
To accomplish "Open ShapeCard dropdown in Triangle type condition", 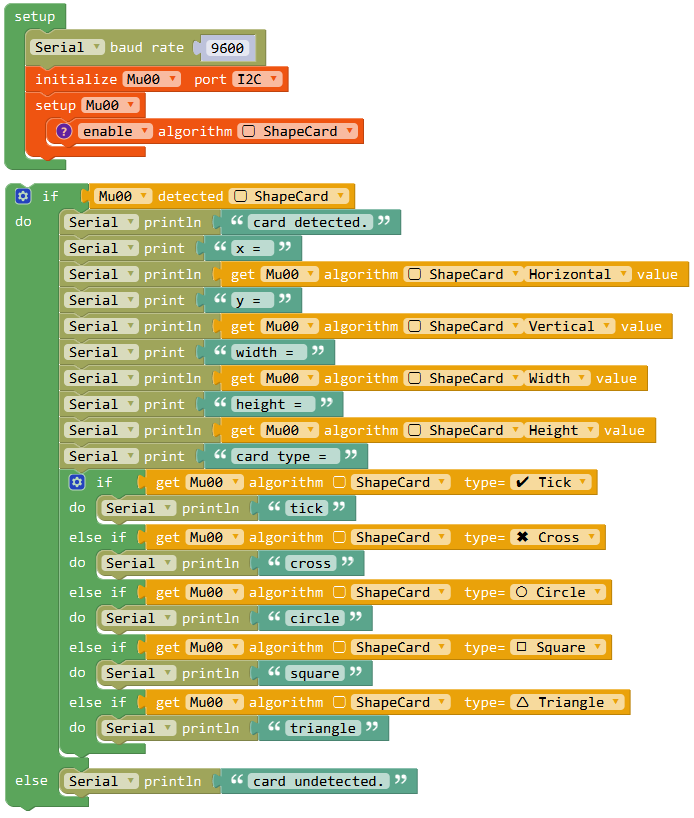I will click(x=401, y=702).
